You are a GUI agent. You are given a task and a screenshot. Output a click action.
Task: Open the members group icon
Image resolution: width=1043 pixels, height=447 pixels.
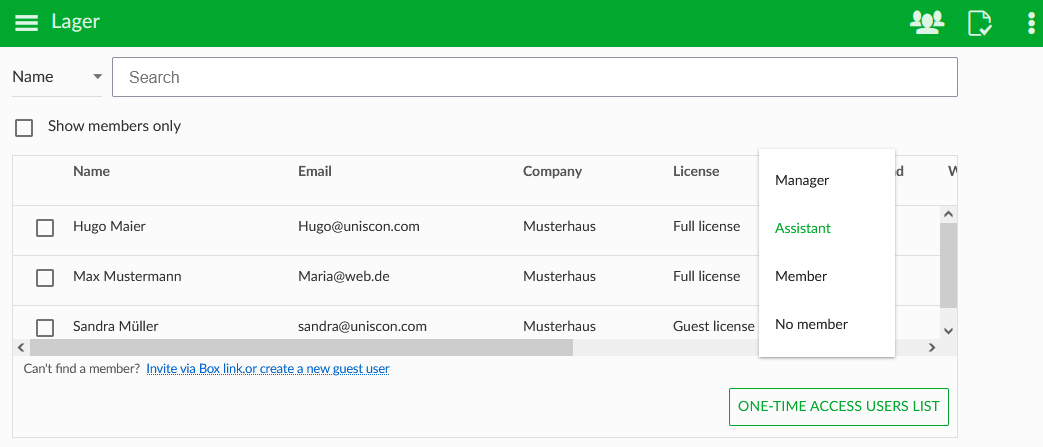pyautogui.click(x=926, y=22)
